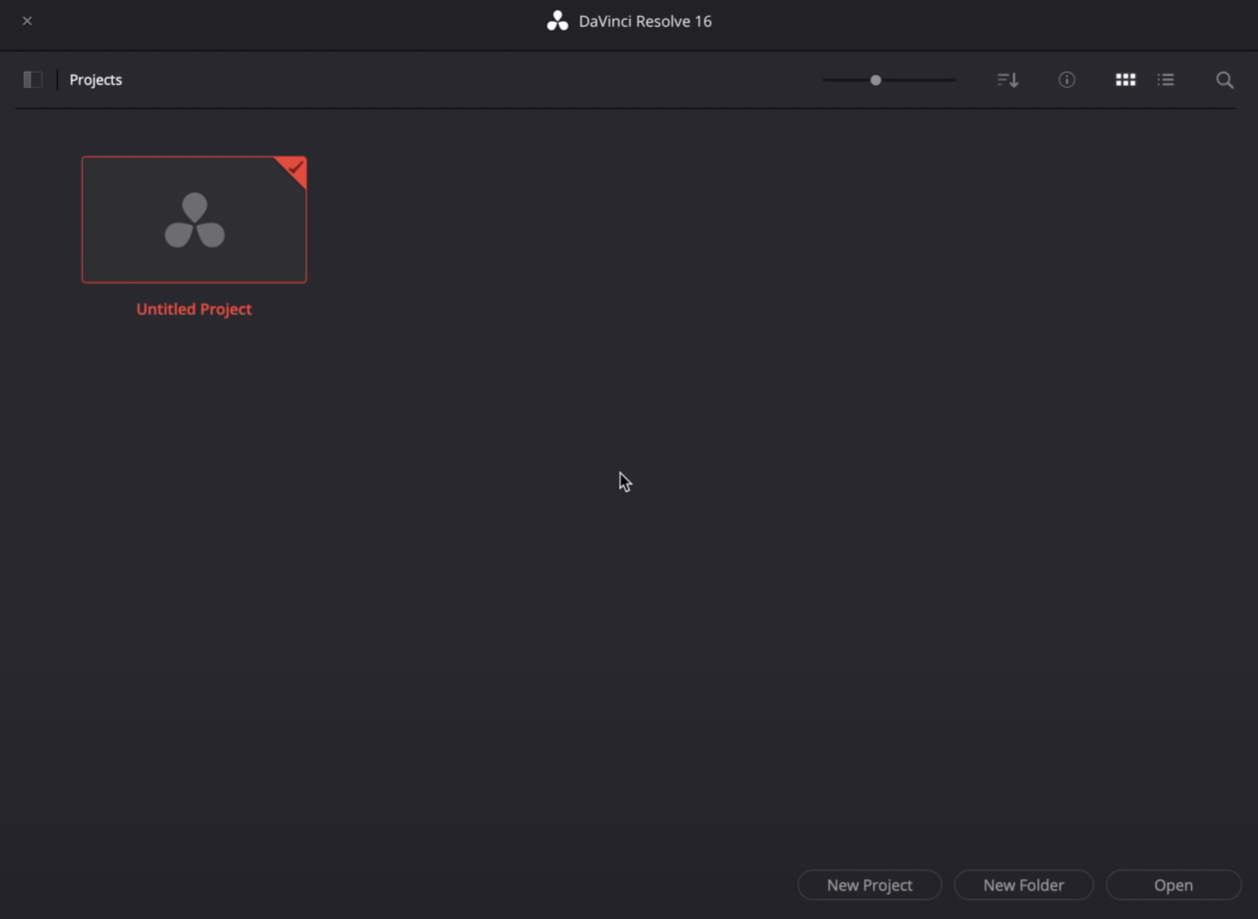Screen dimensions: 1258x919
Task: Click the New Project button
Action: [870, 885]
